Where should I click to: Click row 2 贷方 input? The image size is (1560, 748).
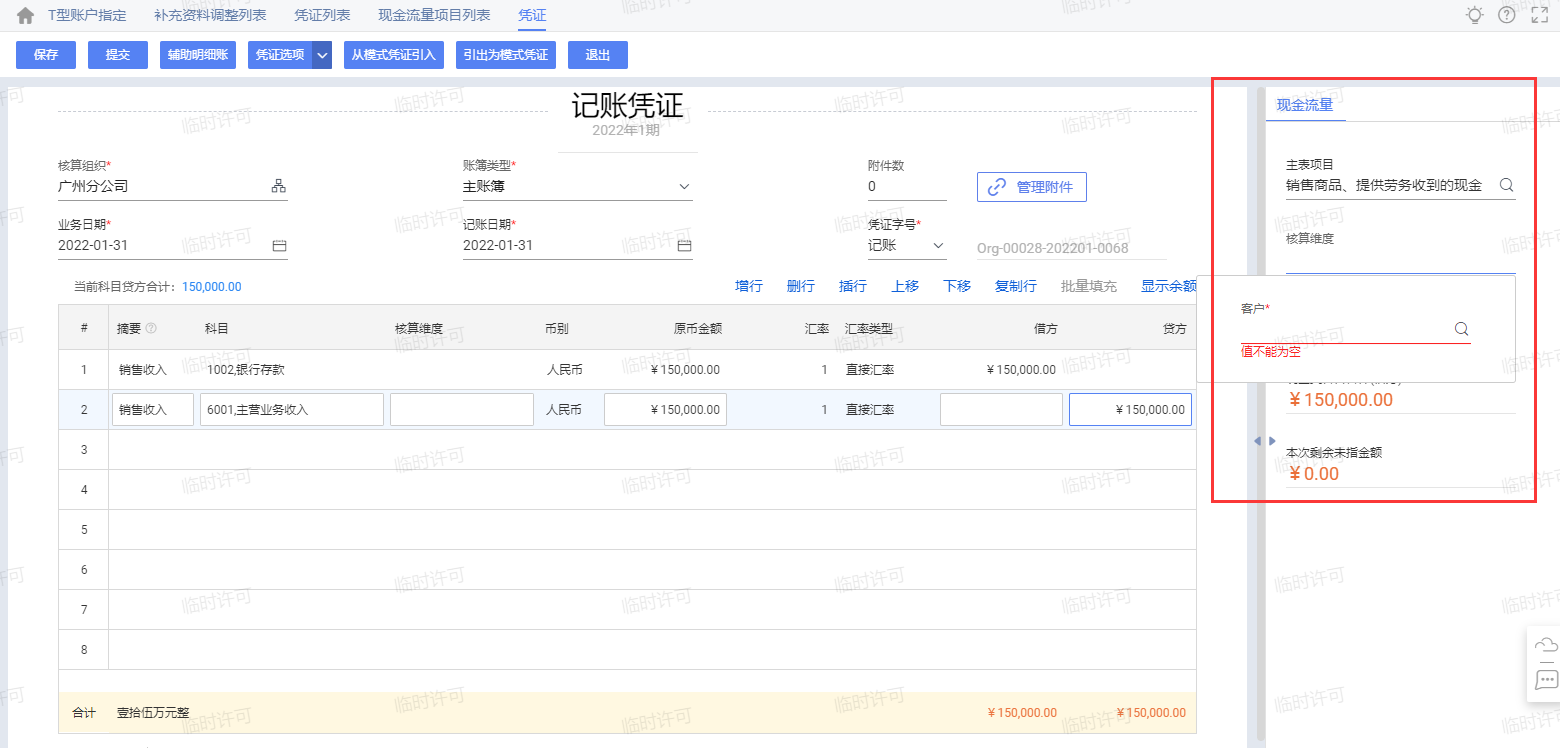click(1130, 410)
